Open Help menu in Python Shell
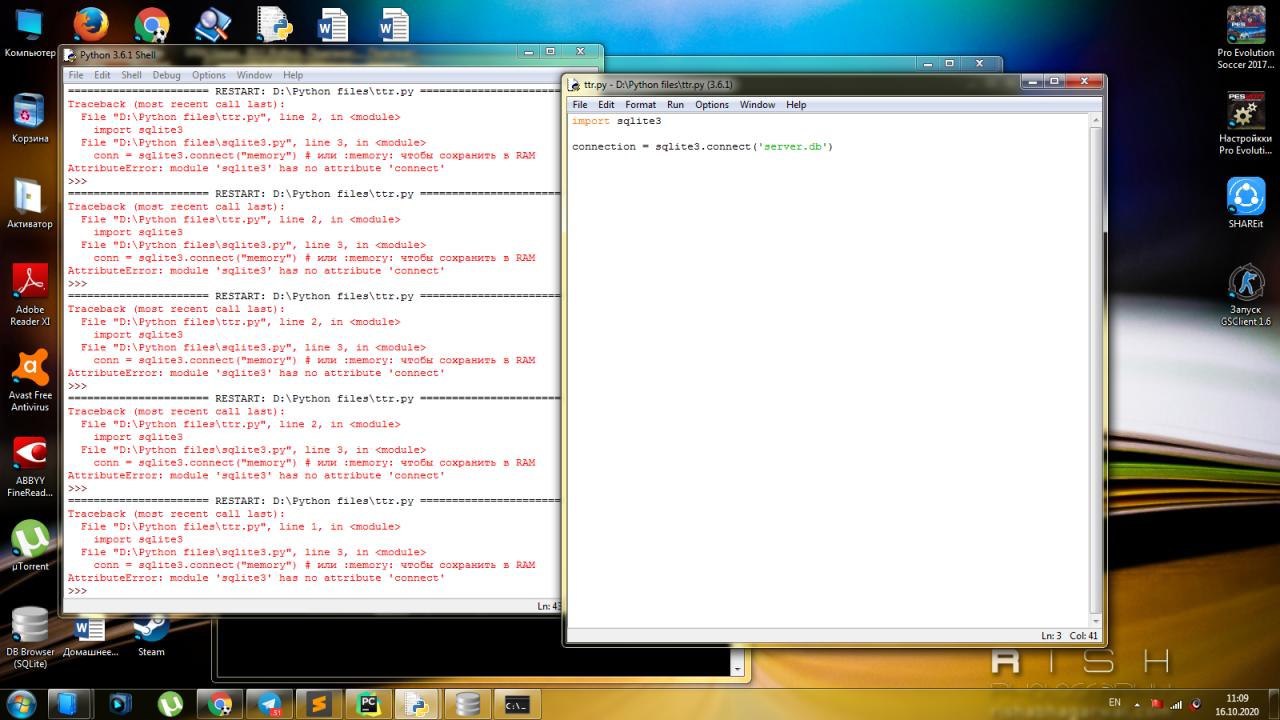The width and height of the screenshot is (1280, 720). 292,75
